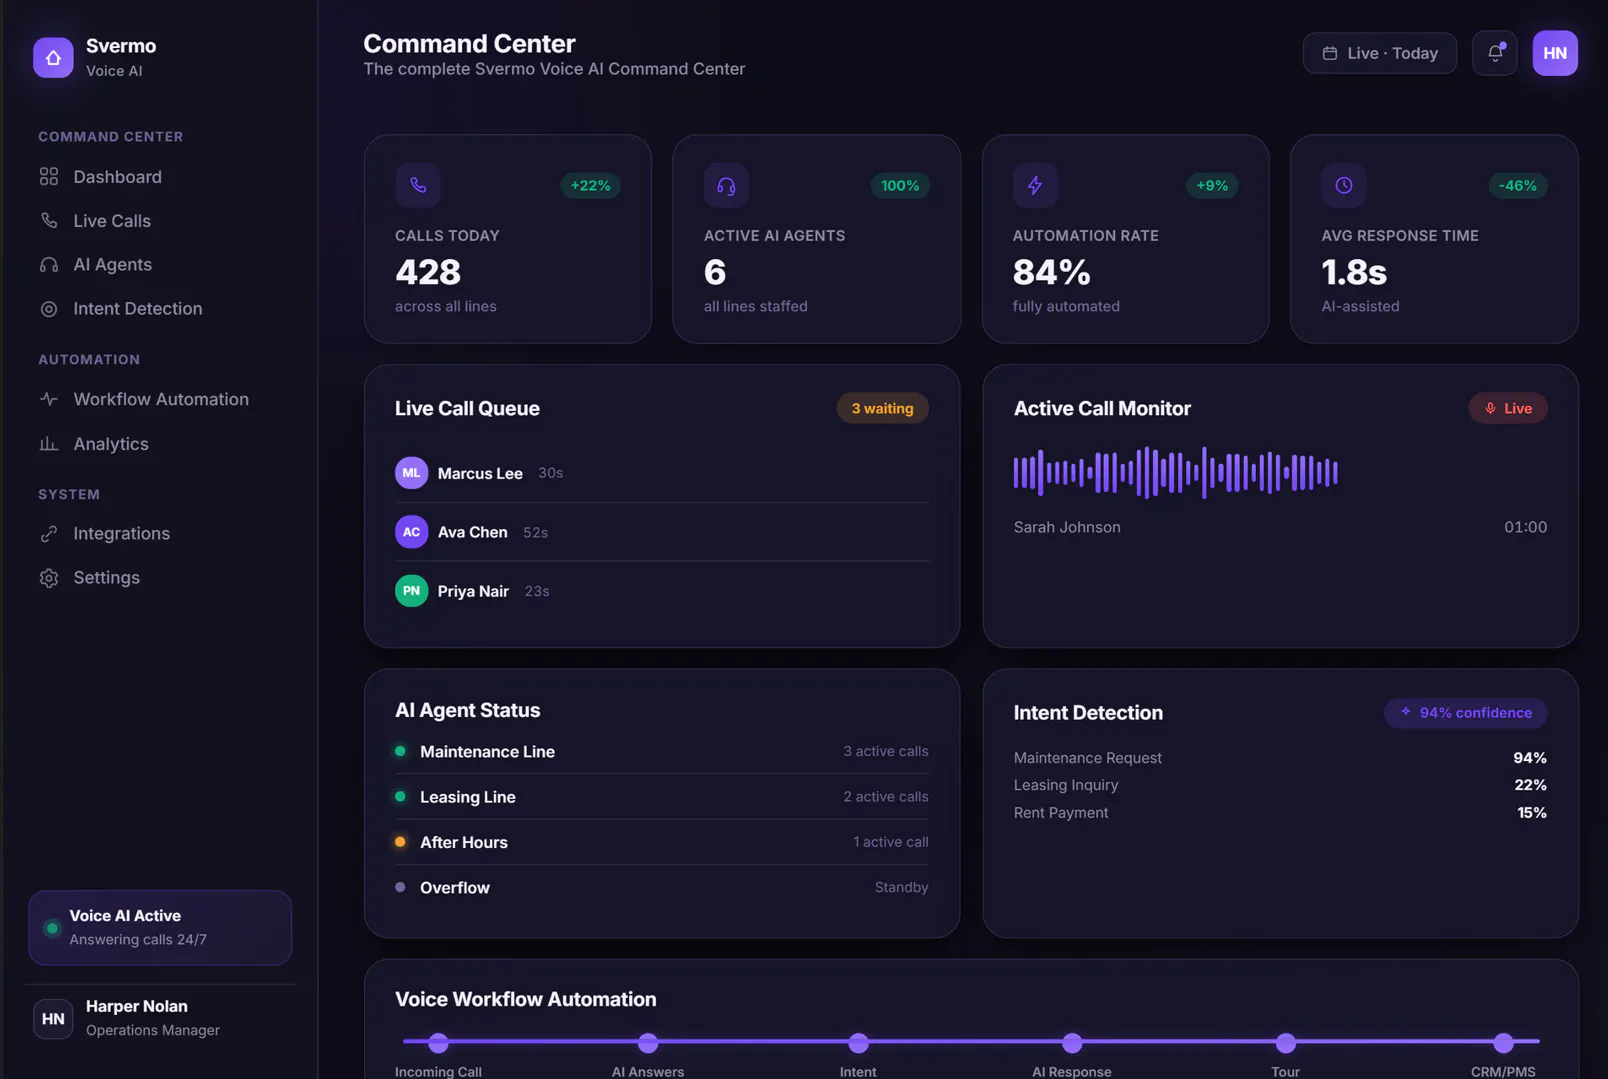Click Priya Nair's PN avatar in queue
The image size is (1608, 1079).
[x=411, y=591]
